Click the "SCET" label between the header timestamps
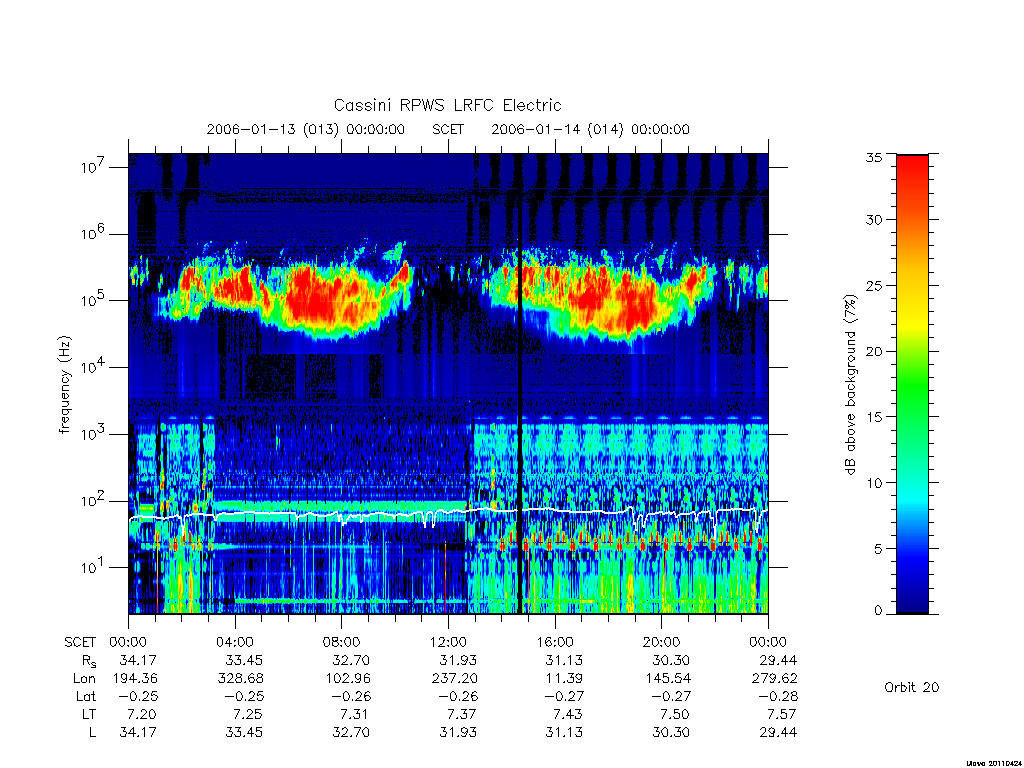This screenshot has height=768, width=1024. pos(447,129)
